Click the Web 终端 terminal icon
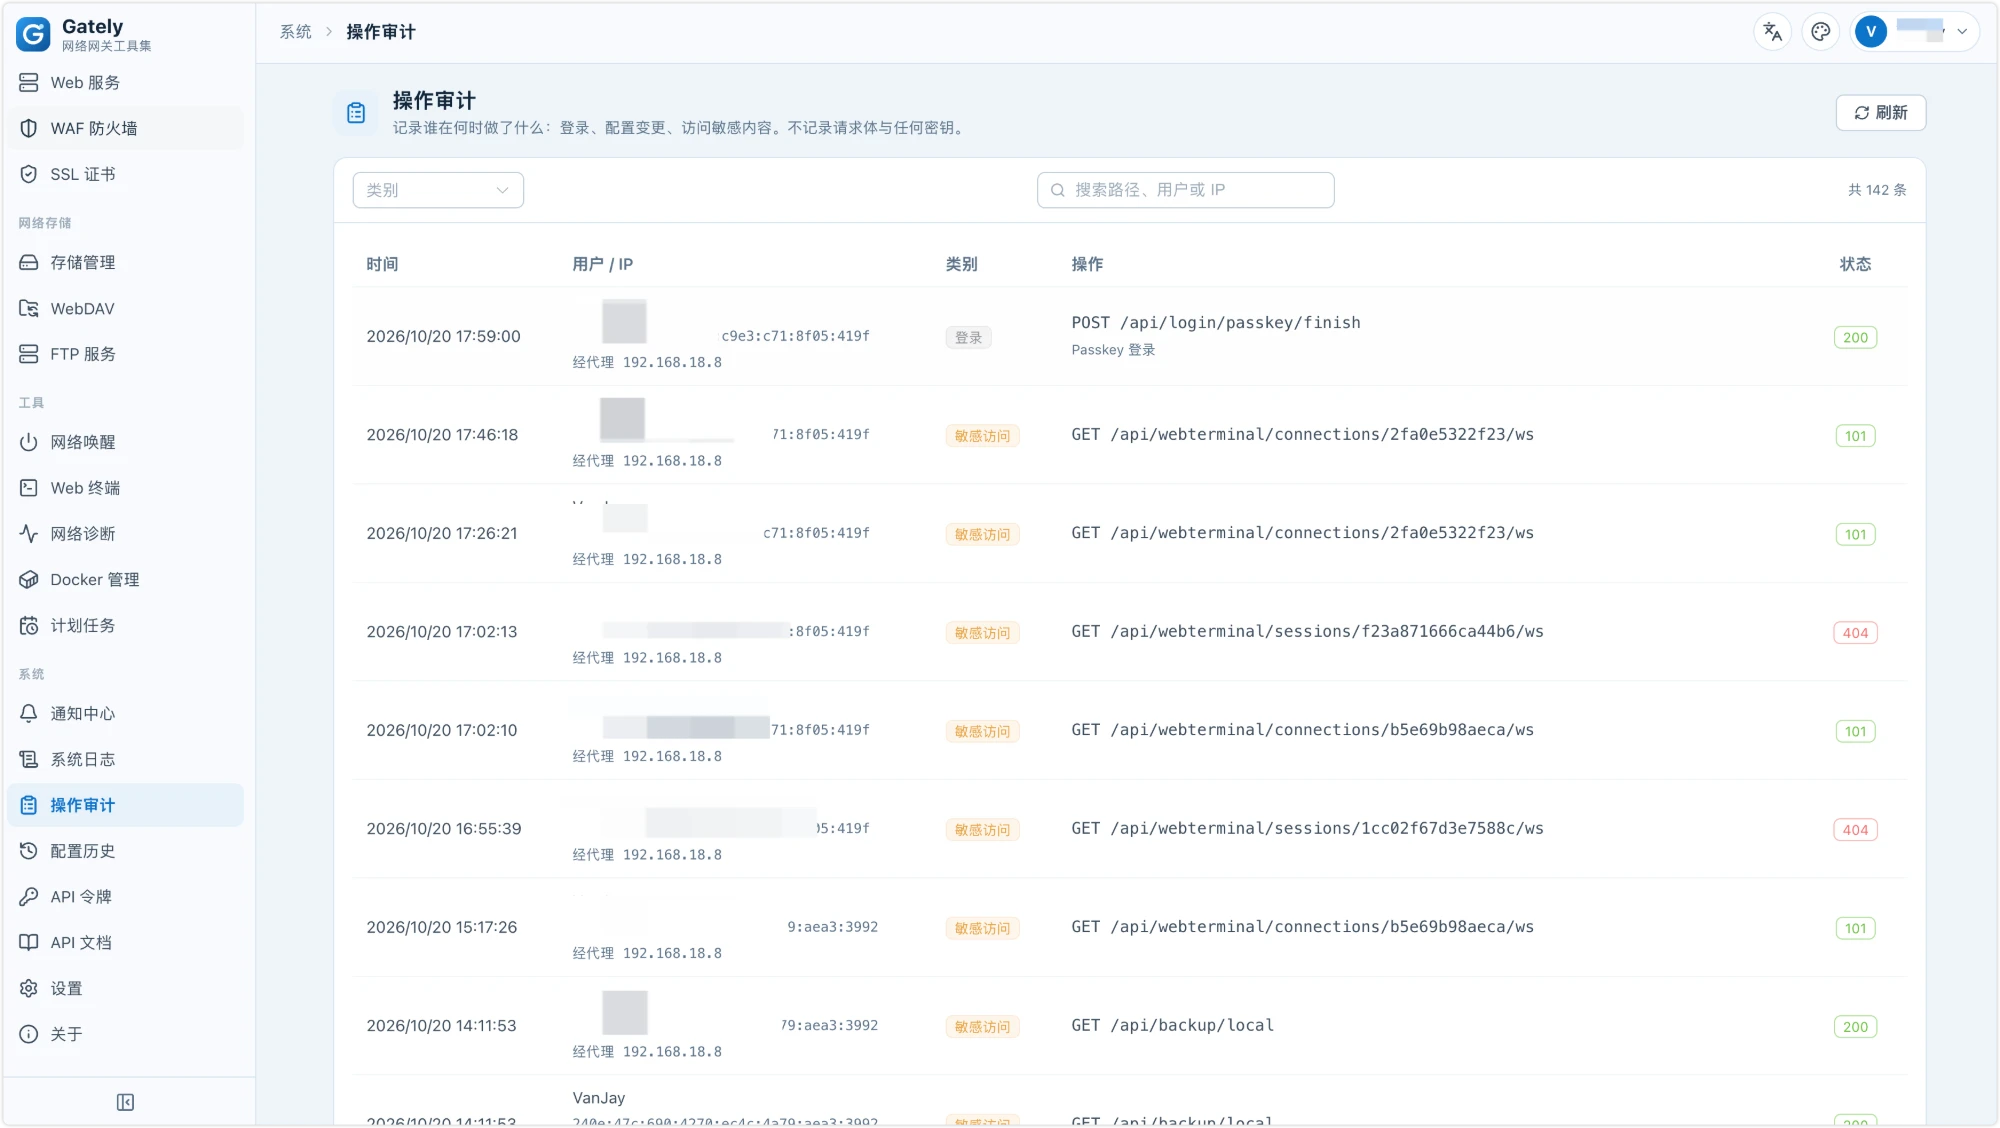 [29, 488]
